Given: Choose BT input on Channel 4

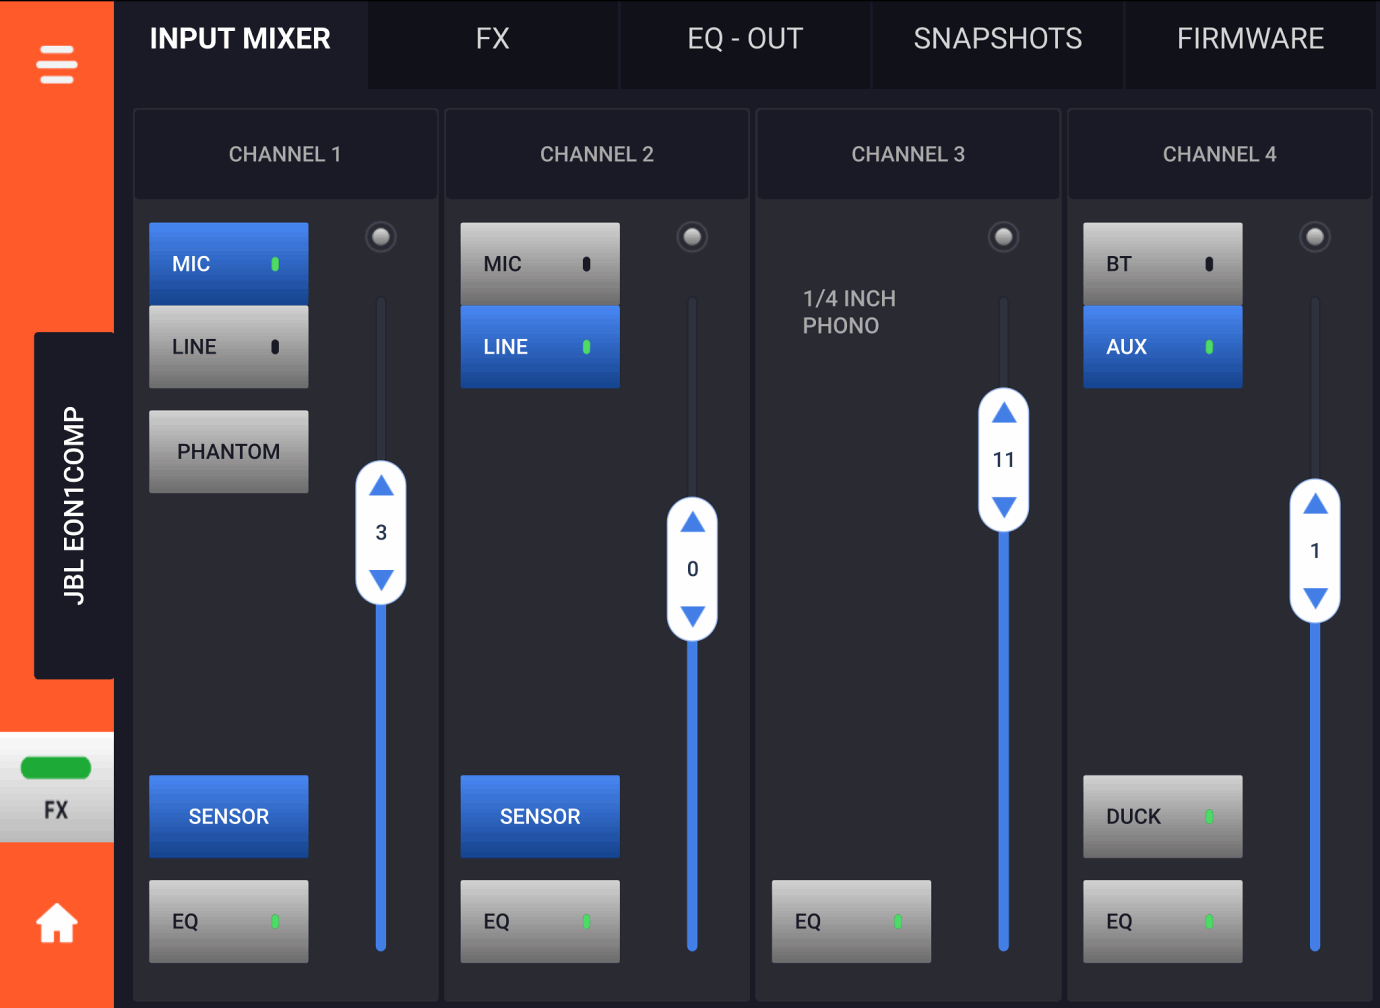Looking at the screenshot, I should click(1162, 264).
